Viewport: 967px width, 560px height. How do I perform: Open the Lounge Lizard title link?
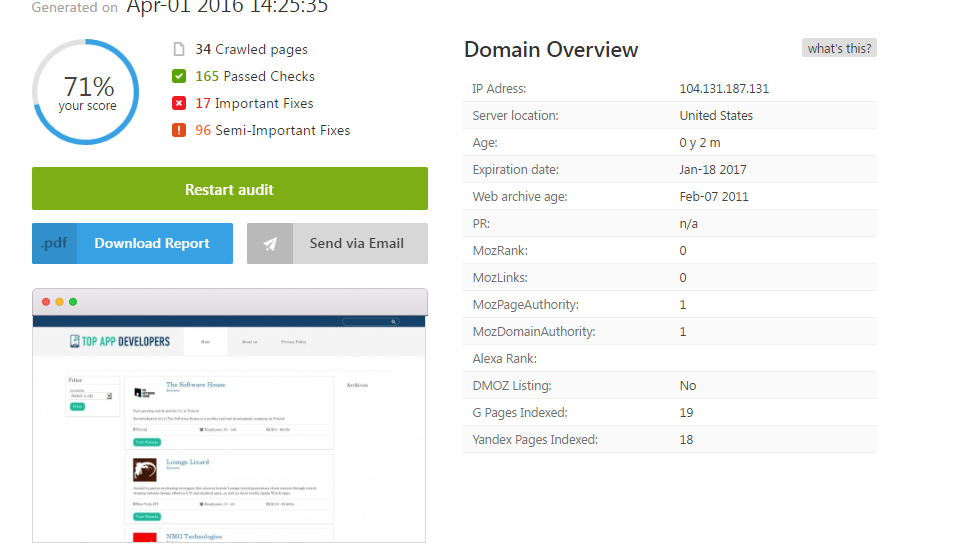186,461
